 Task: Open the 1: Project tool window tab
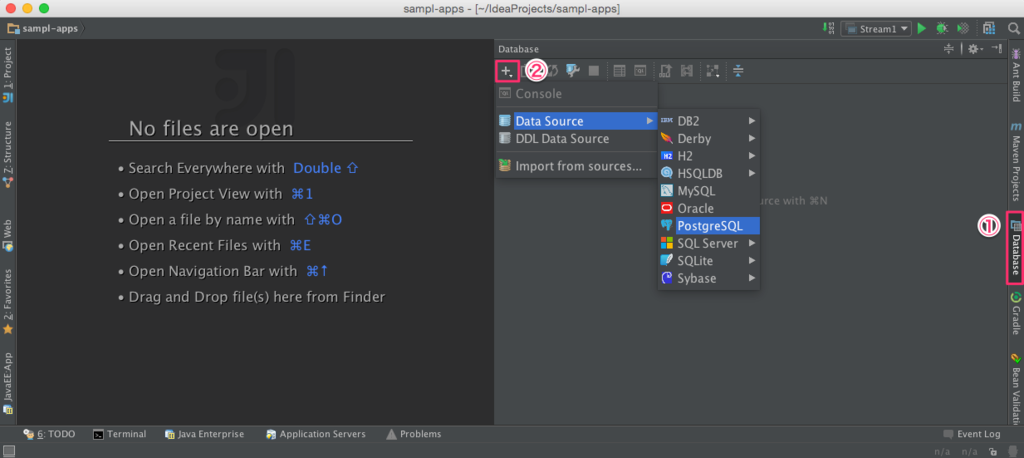coord(8,74)
